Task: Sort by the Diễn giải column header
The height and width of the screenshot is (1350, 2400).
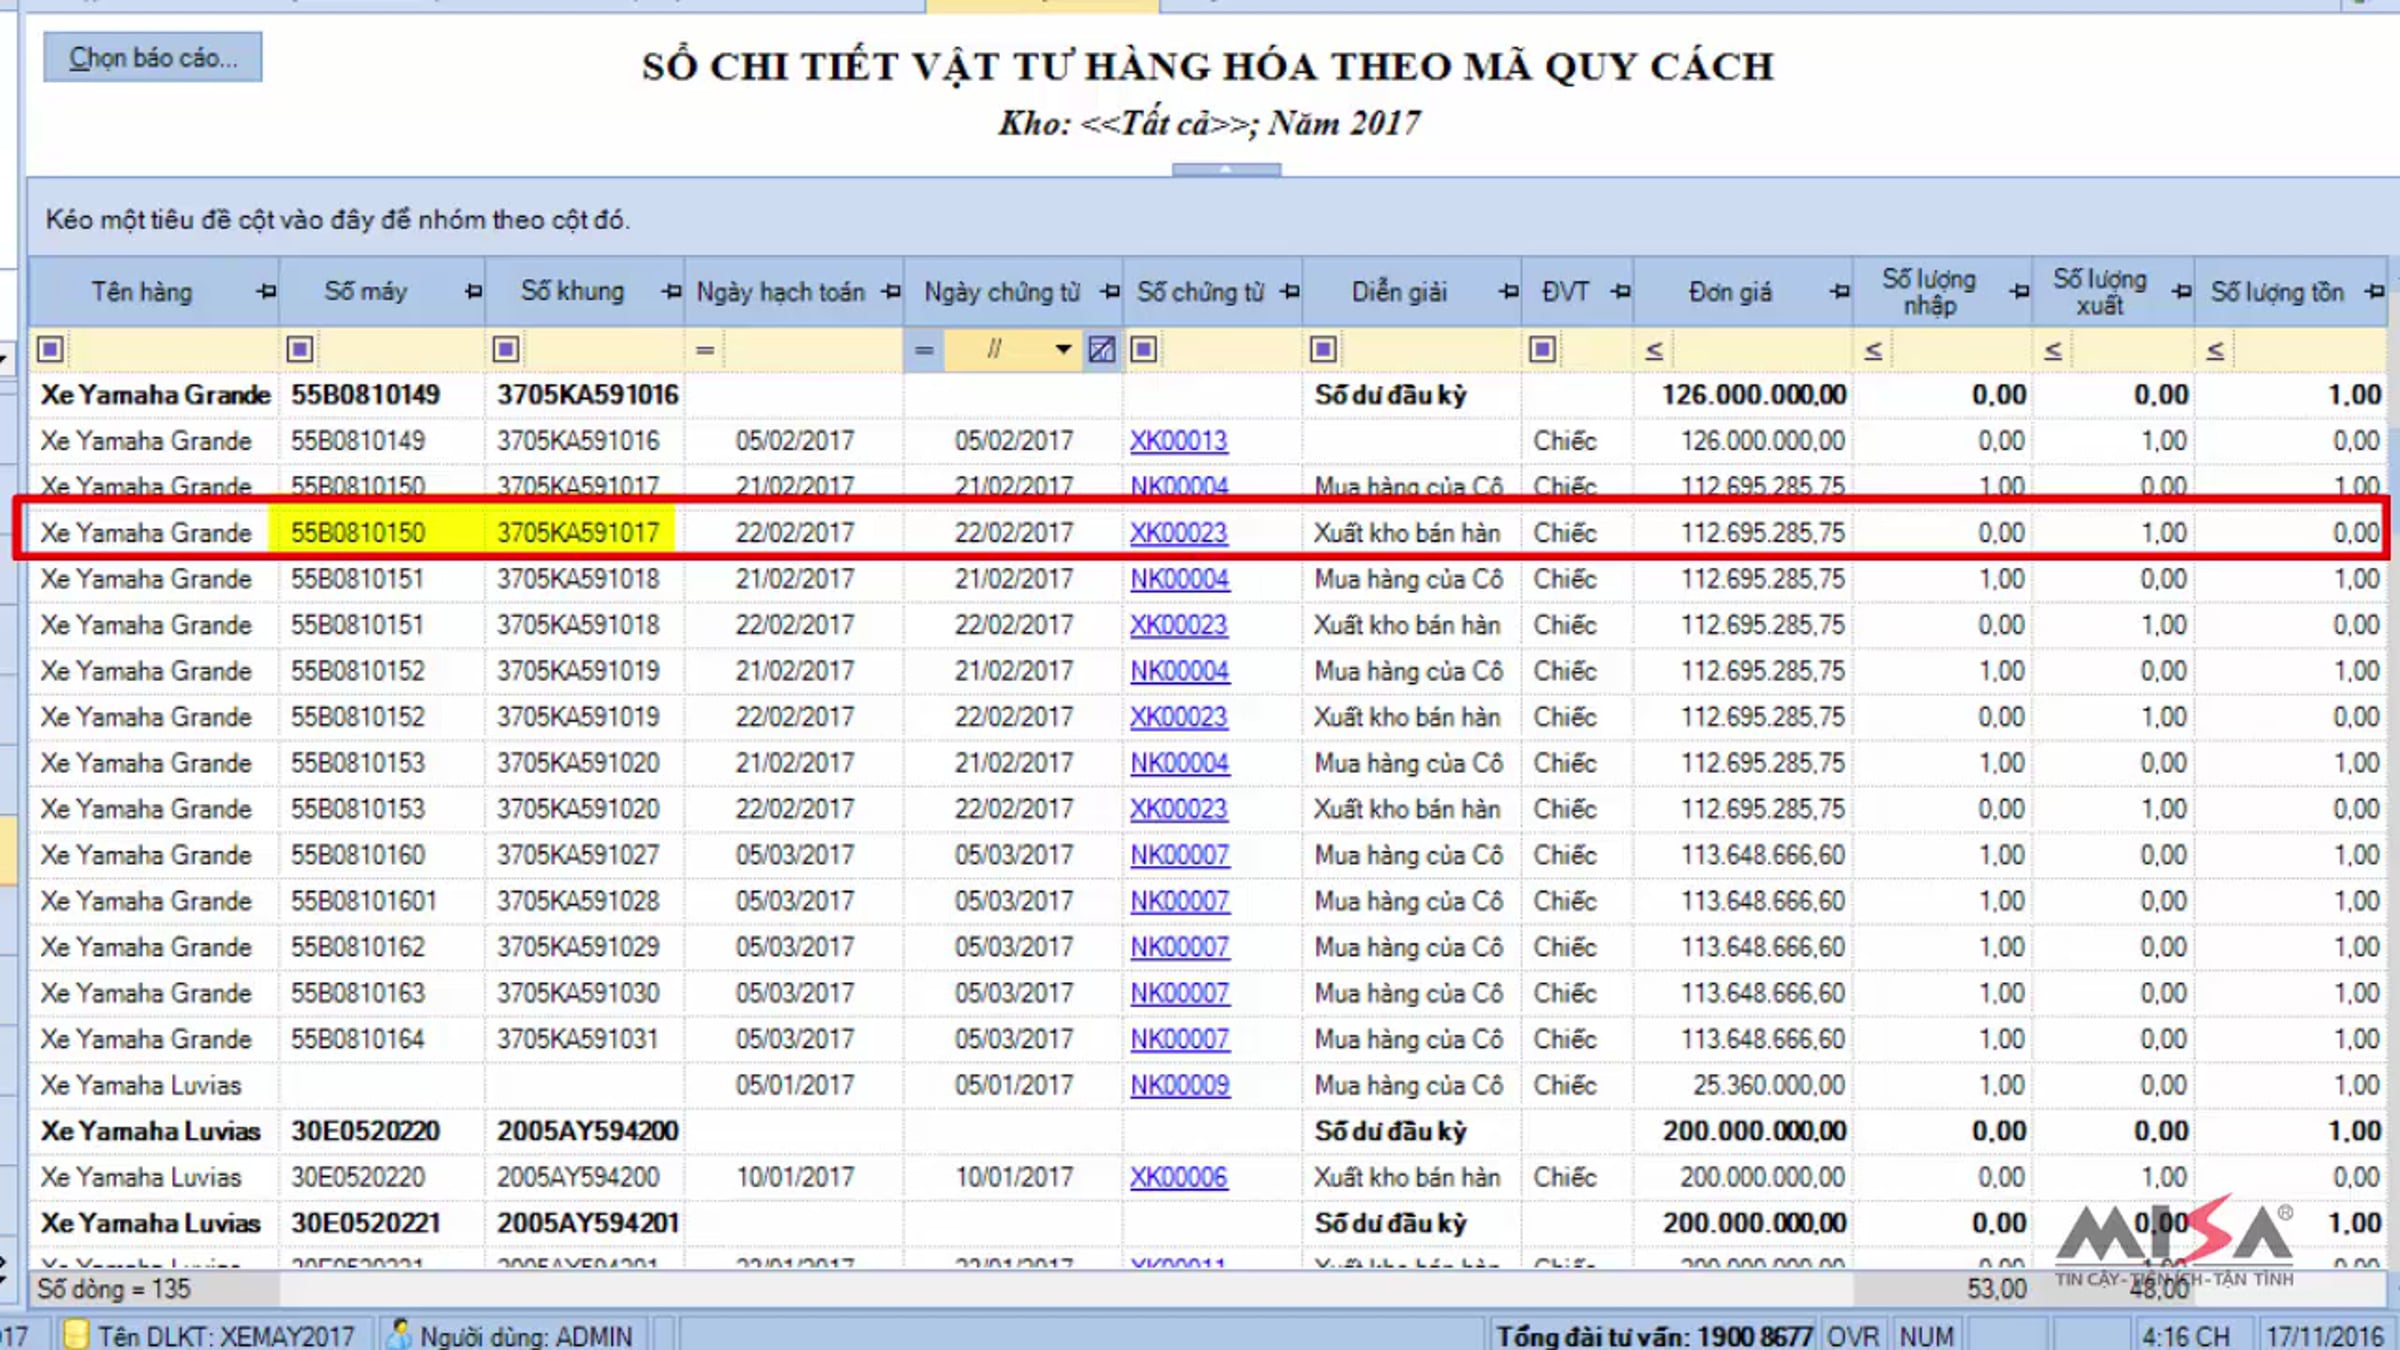Action: pos(1399,292)
